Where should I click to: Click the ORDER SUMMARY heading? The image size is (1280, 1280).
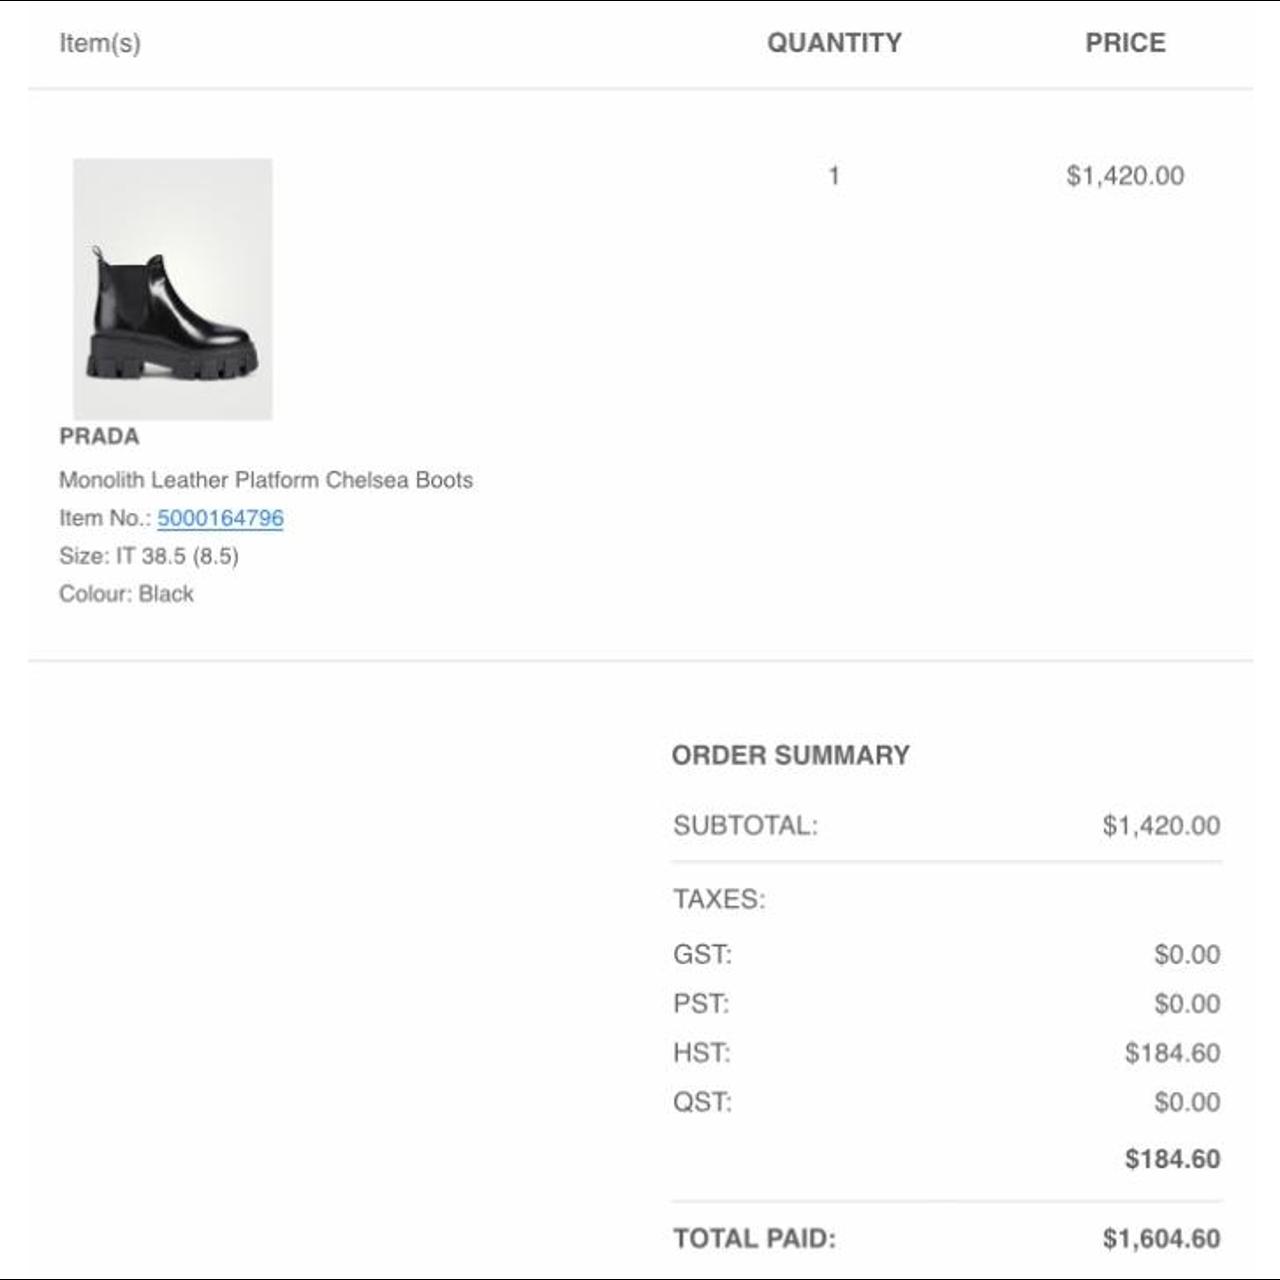pyautogui.click(x=791, y=756)
